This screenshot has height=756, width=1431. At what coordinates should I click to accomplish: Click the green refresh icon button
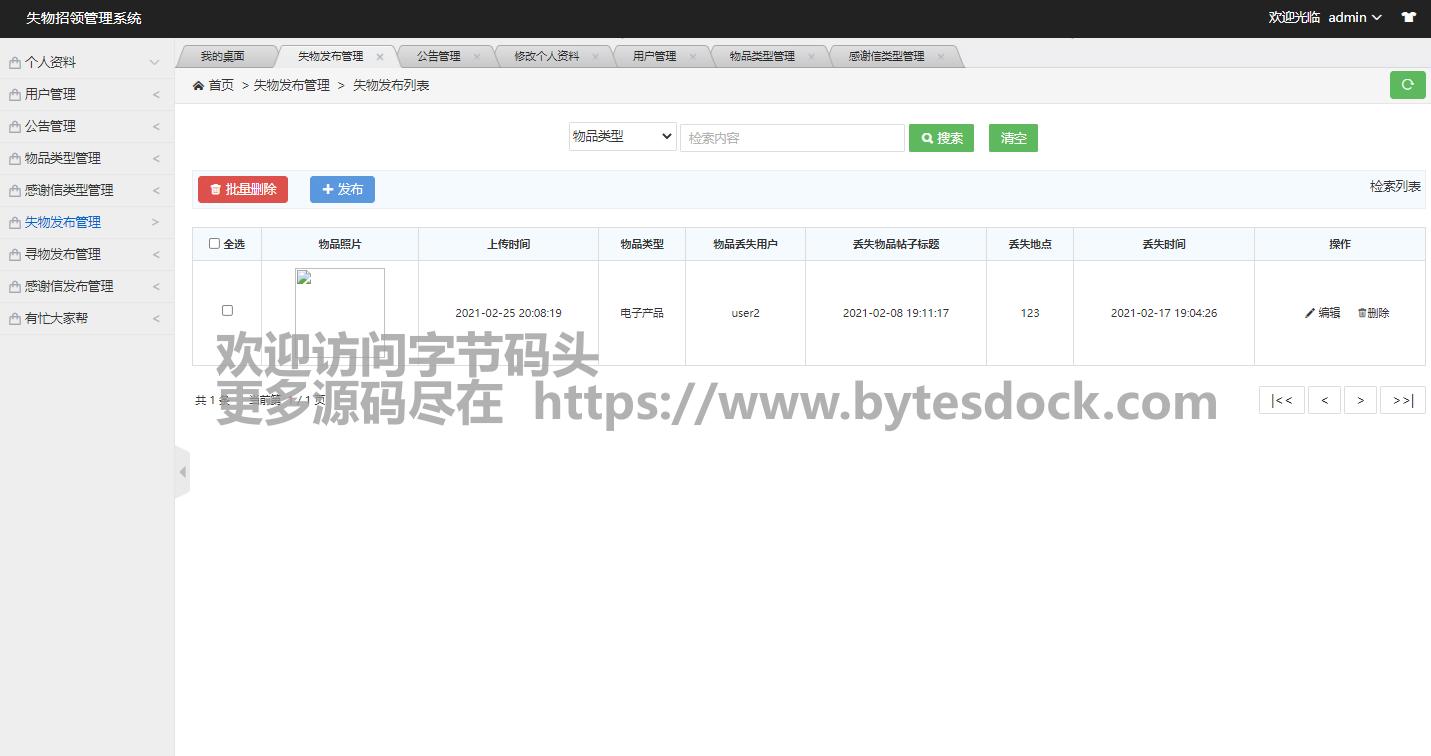(x=1407, y=85)
